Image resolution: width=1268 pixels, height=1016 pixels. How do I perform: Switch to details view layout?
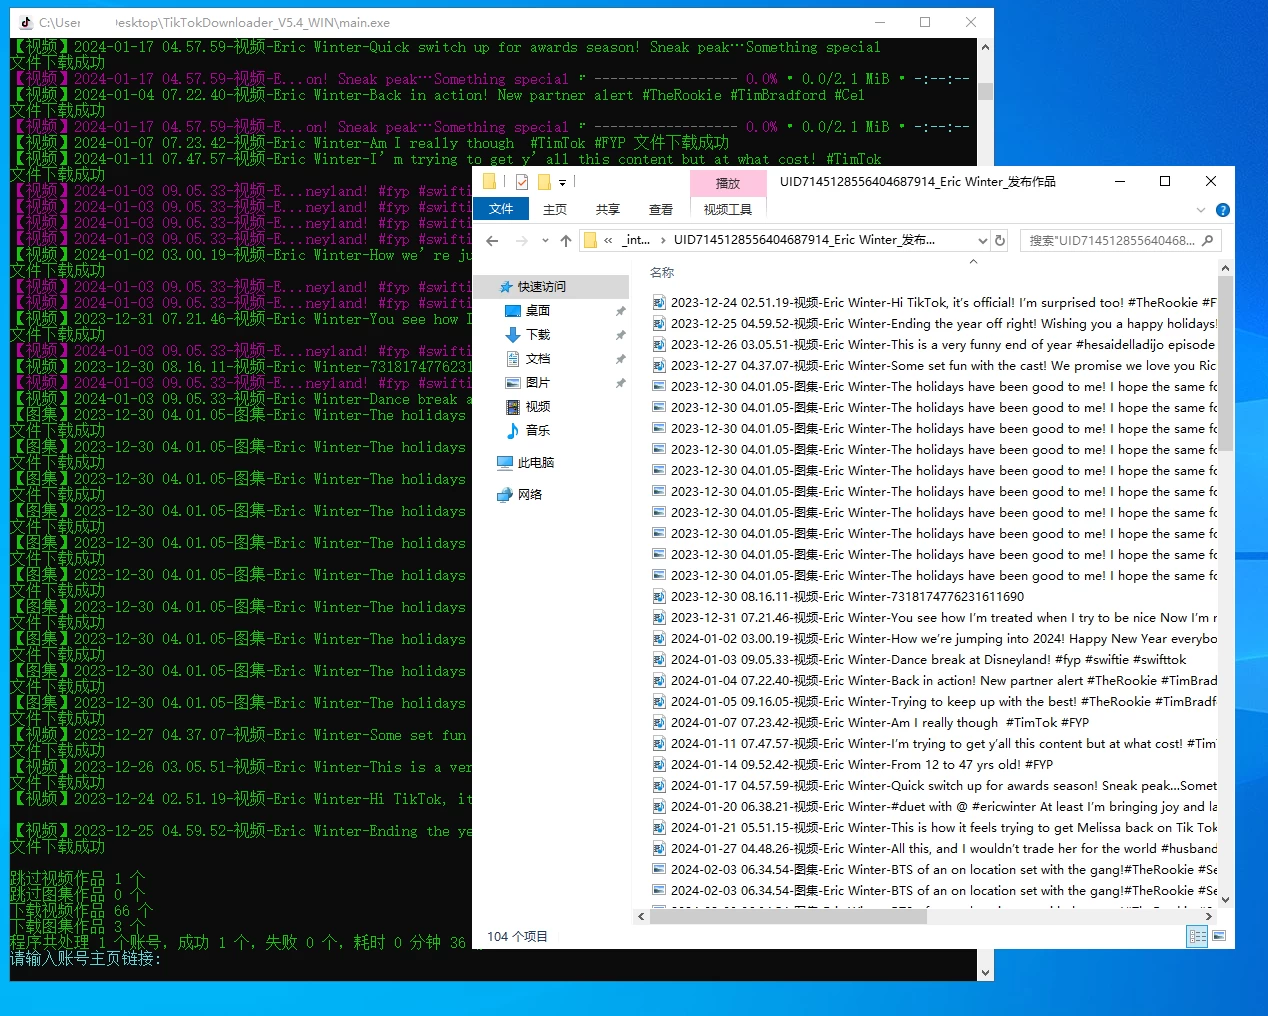(x=1197, y=936)
